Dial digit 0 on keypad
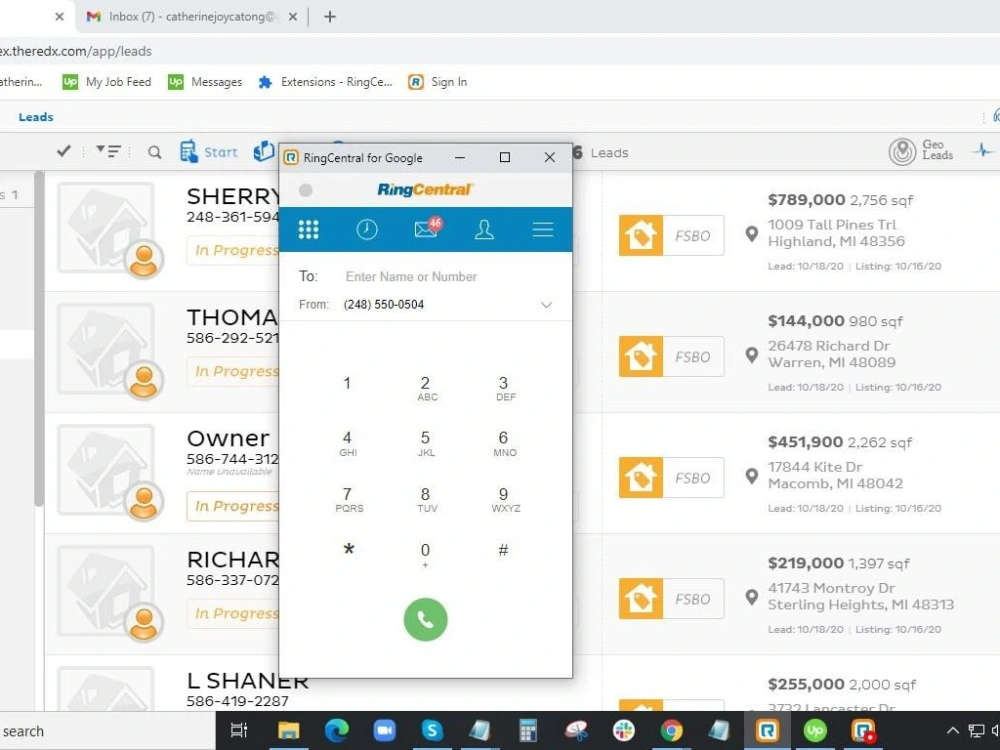 click(425, 554)
